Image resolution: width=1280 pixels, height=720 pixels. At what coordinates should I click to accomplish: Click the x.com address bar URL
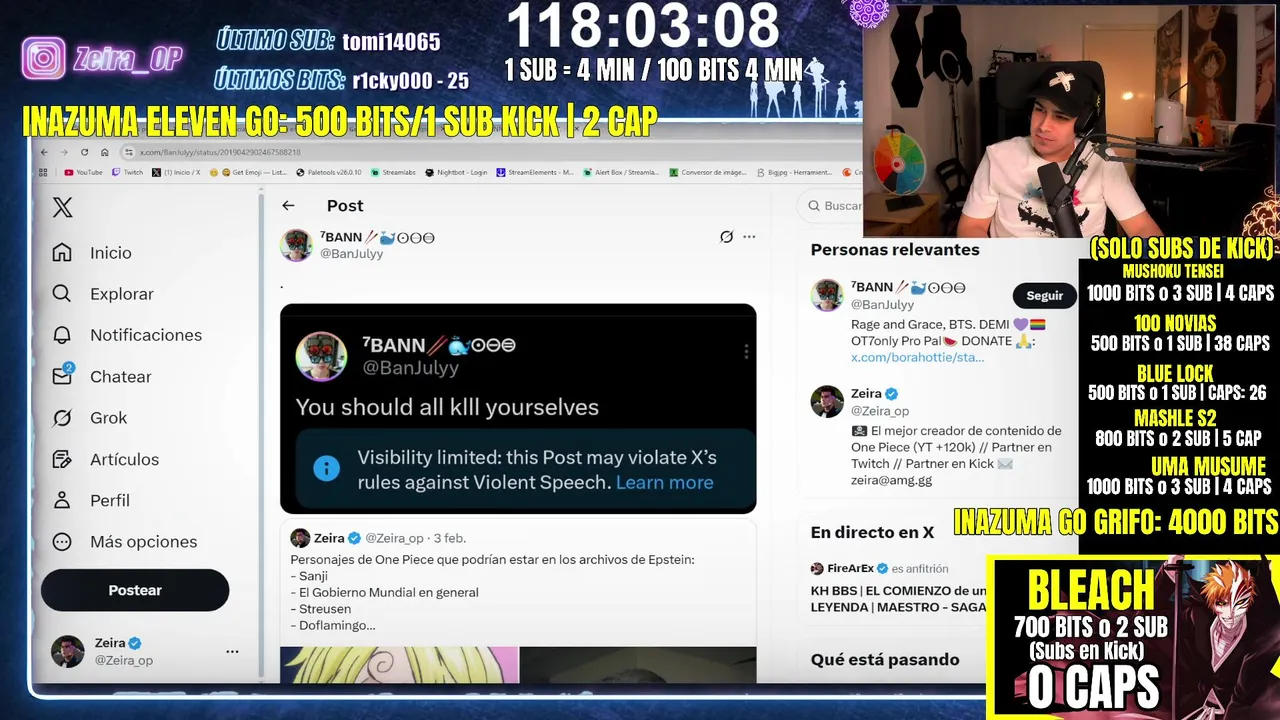(x=219, y=152)
